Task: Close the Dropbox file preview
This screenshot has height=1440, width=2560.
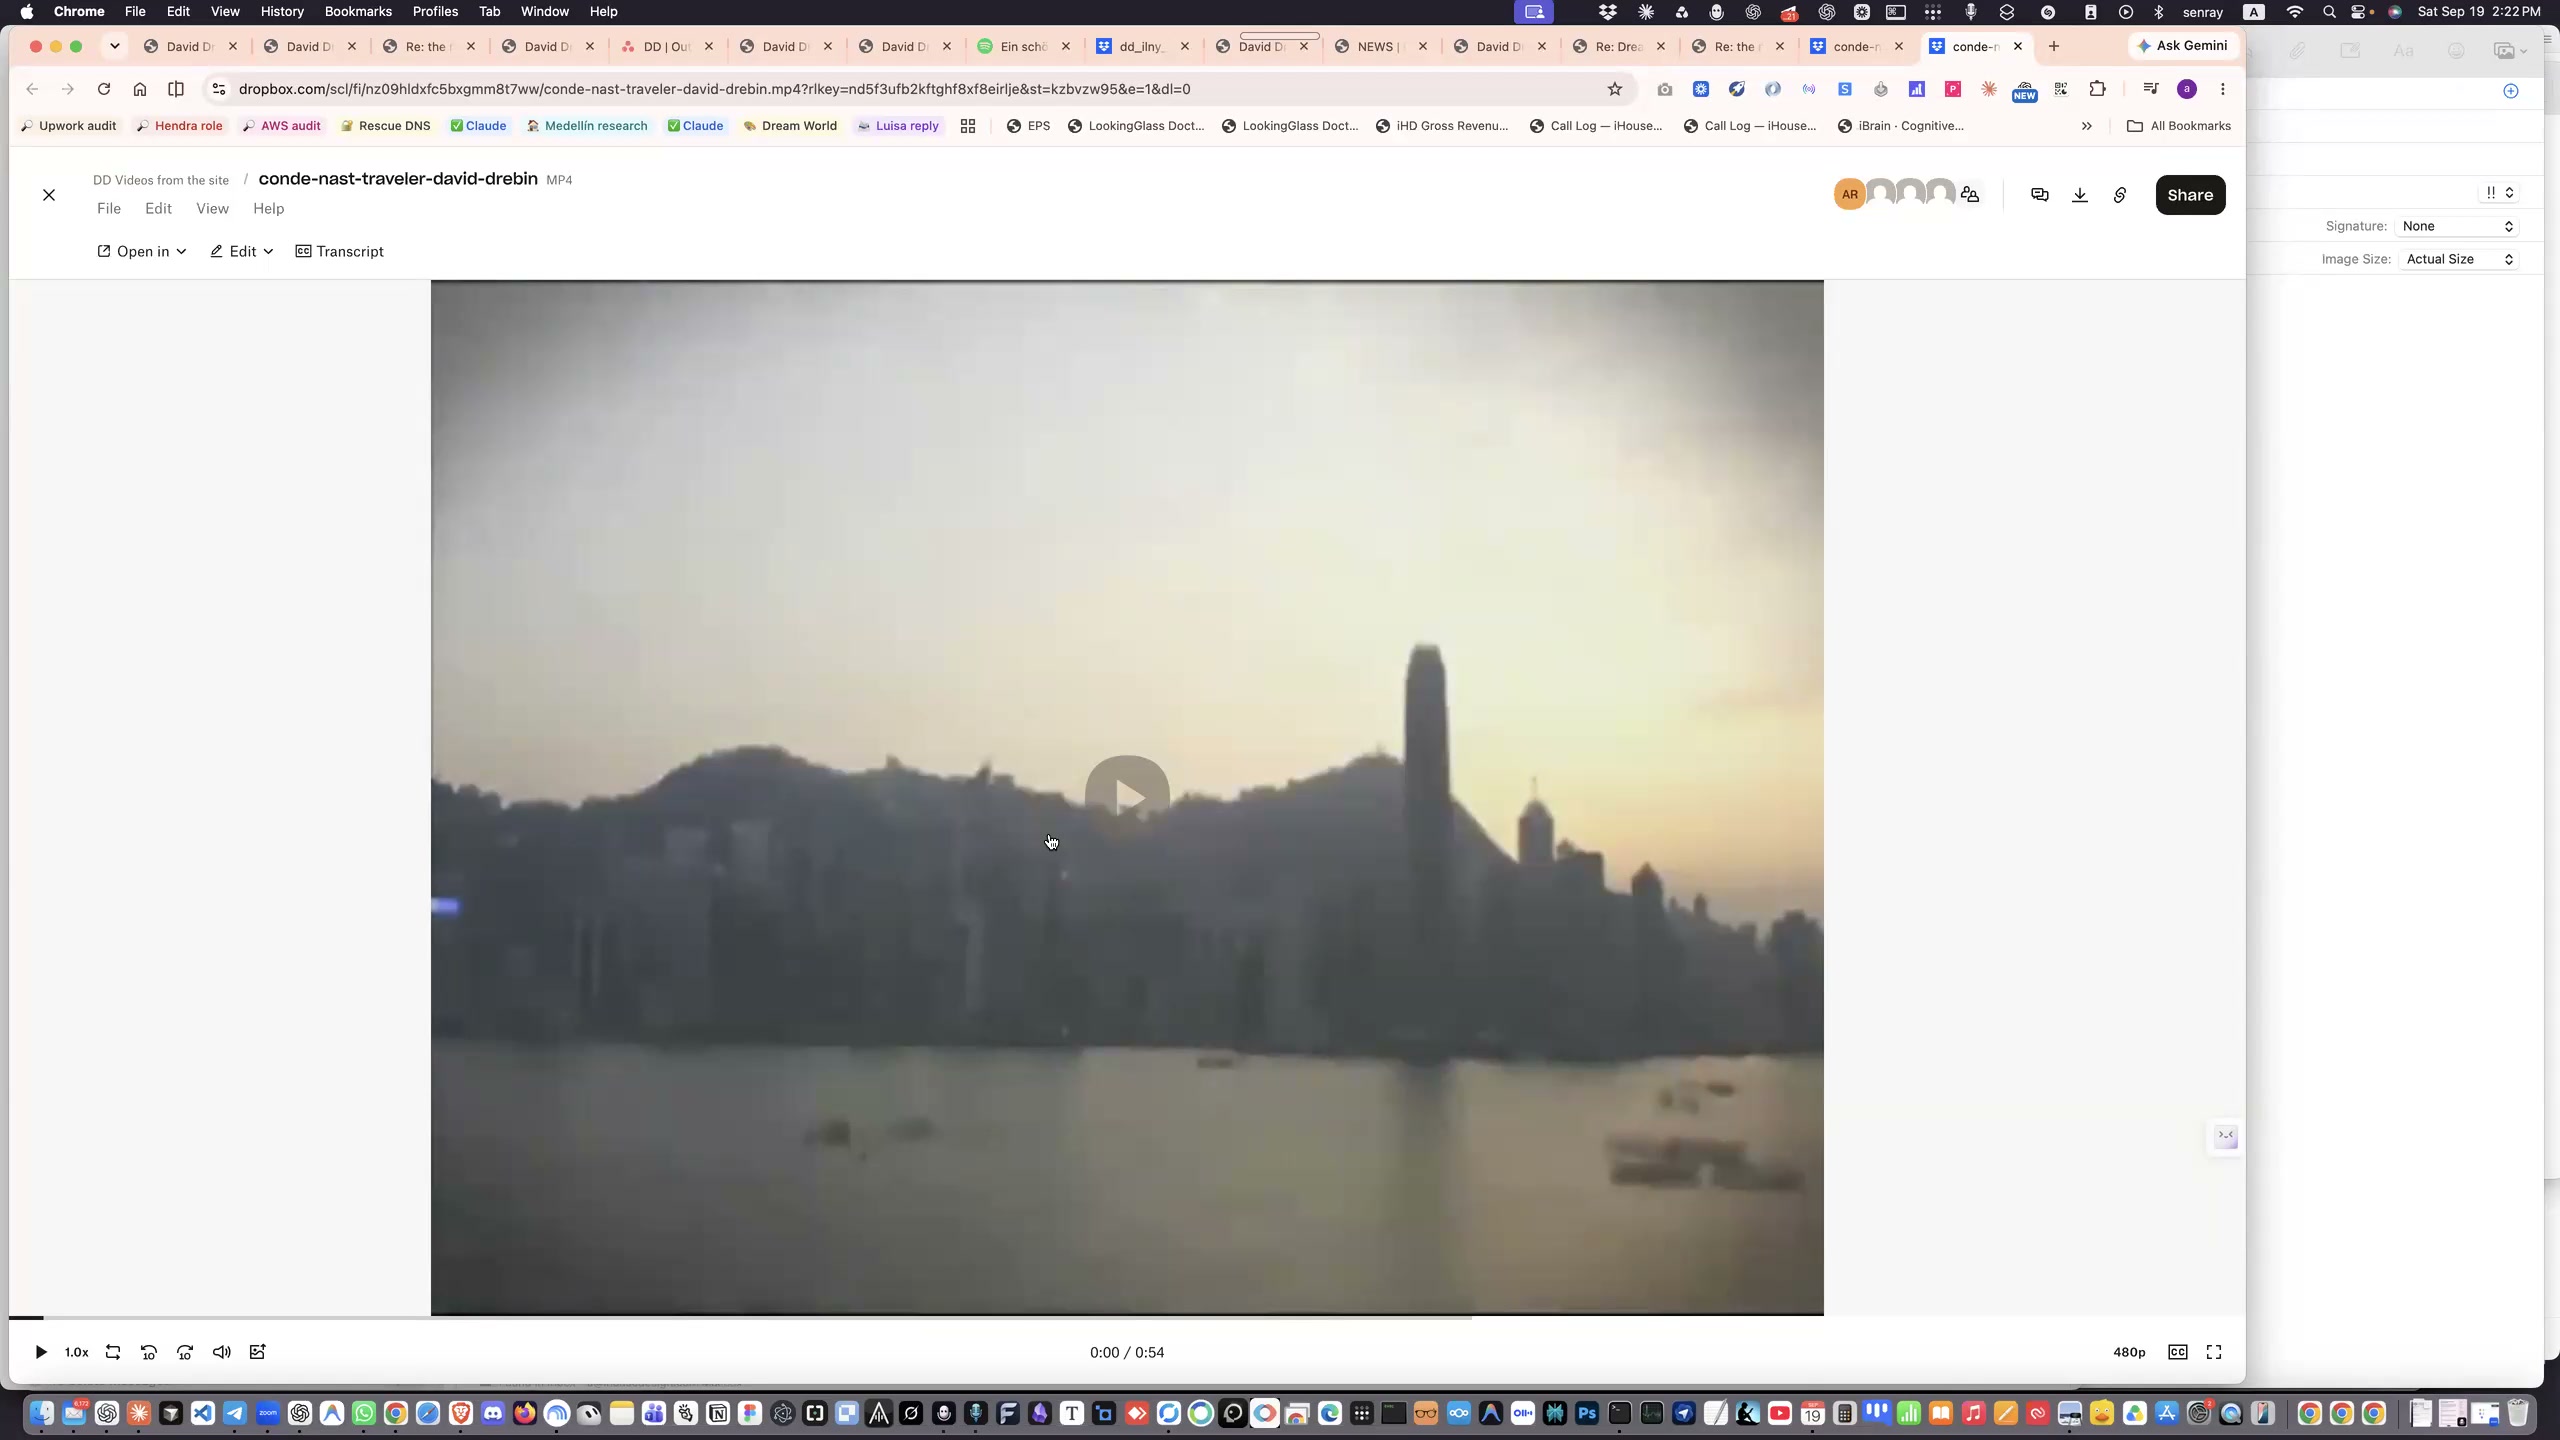Action: click(49, 195)
